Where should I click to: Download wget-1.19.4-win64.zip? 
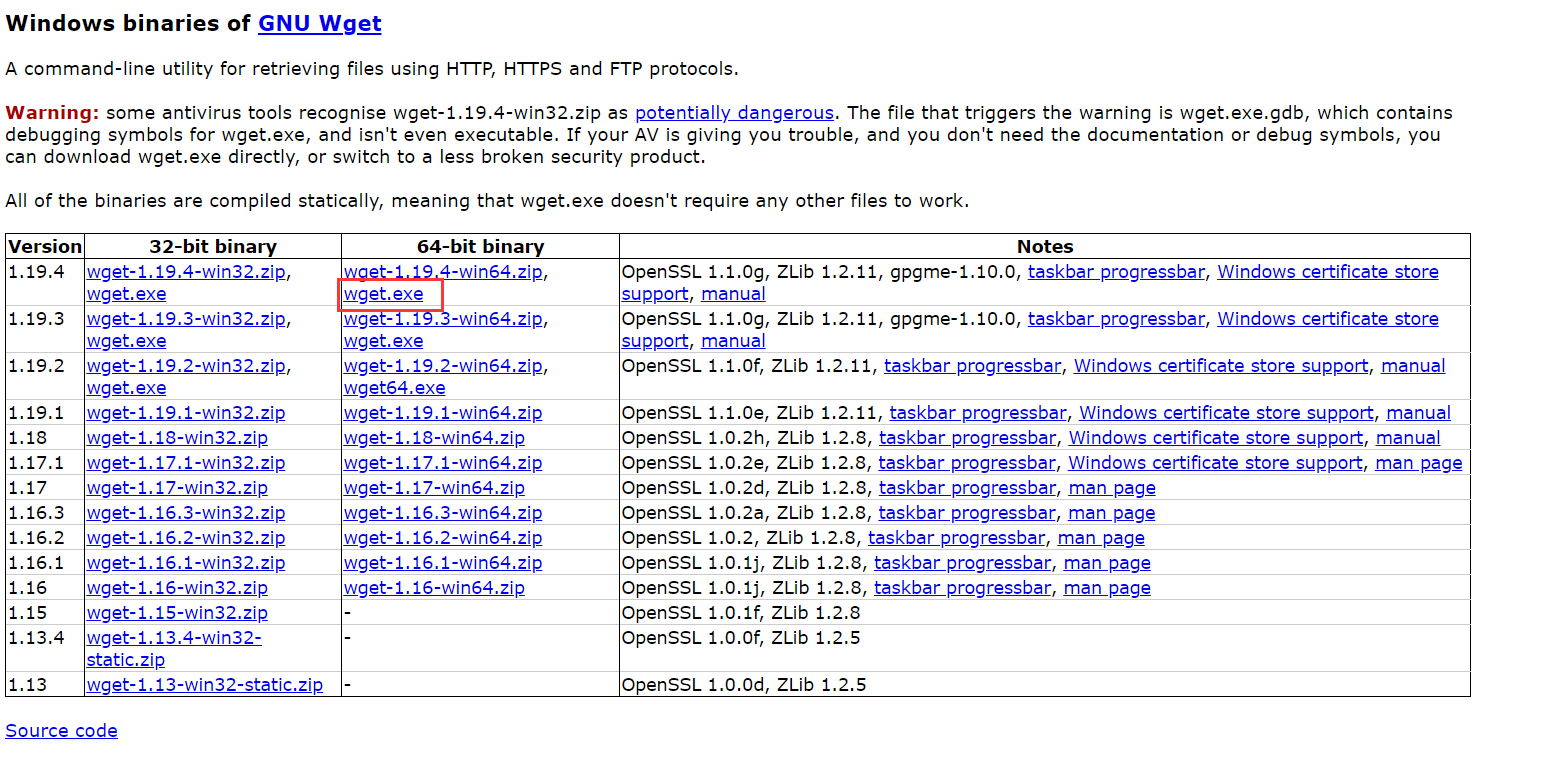point(443,272)
